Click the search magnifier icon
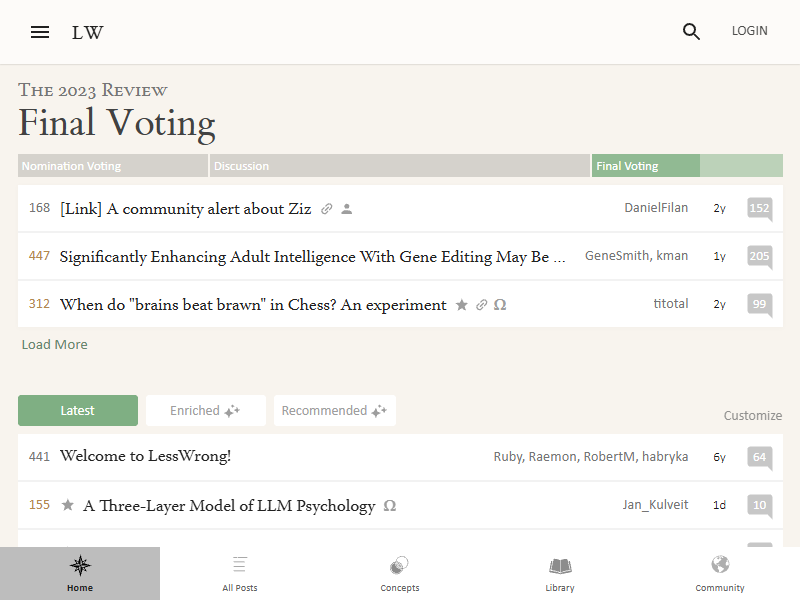The height and width of the screenshot is (600, 800). (691, 32)
